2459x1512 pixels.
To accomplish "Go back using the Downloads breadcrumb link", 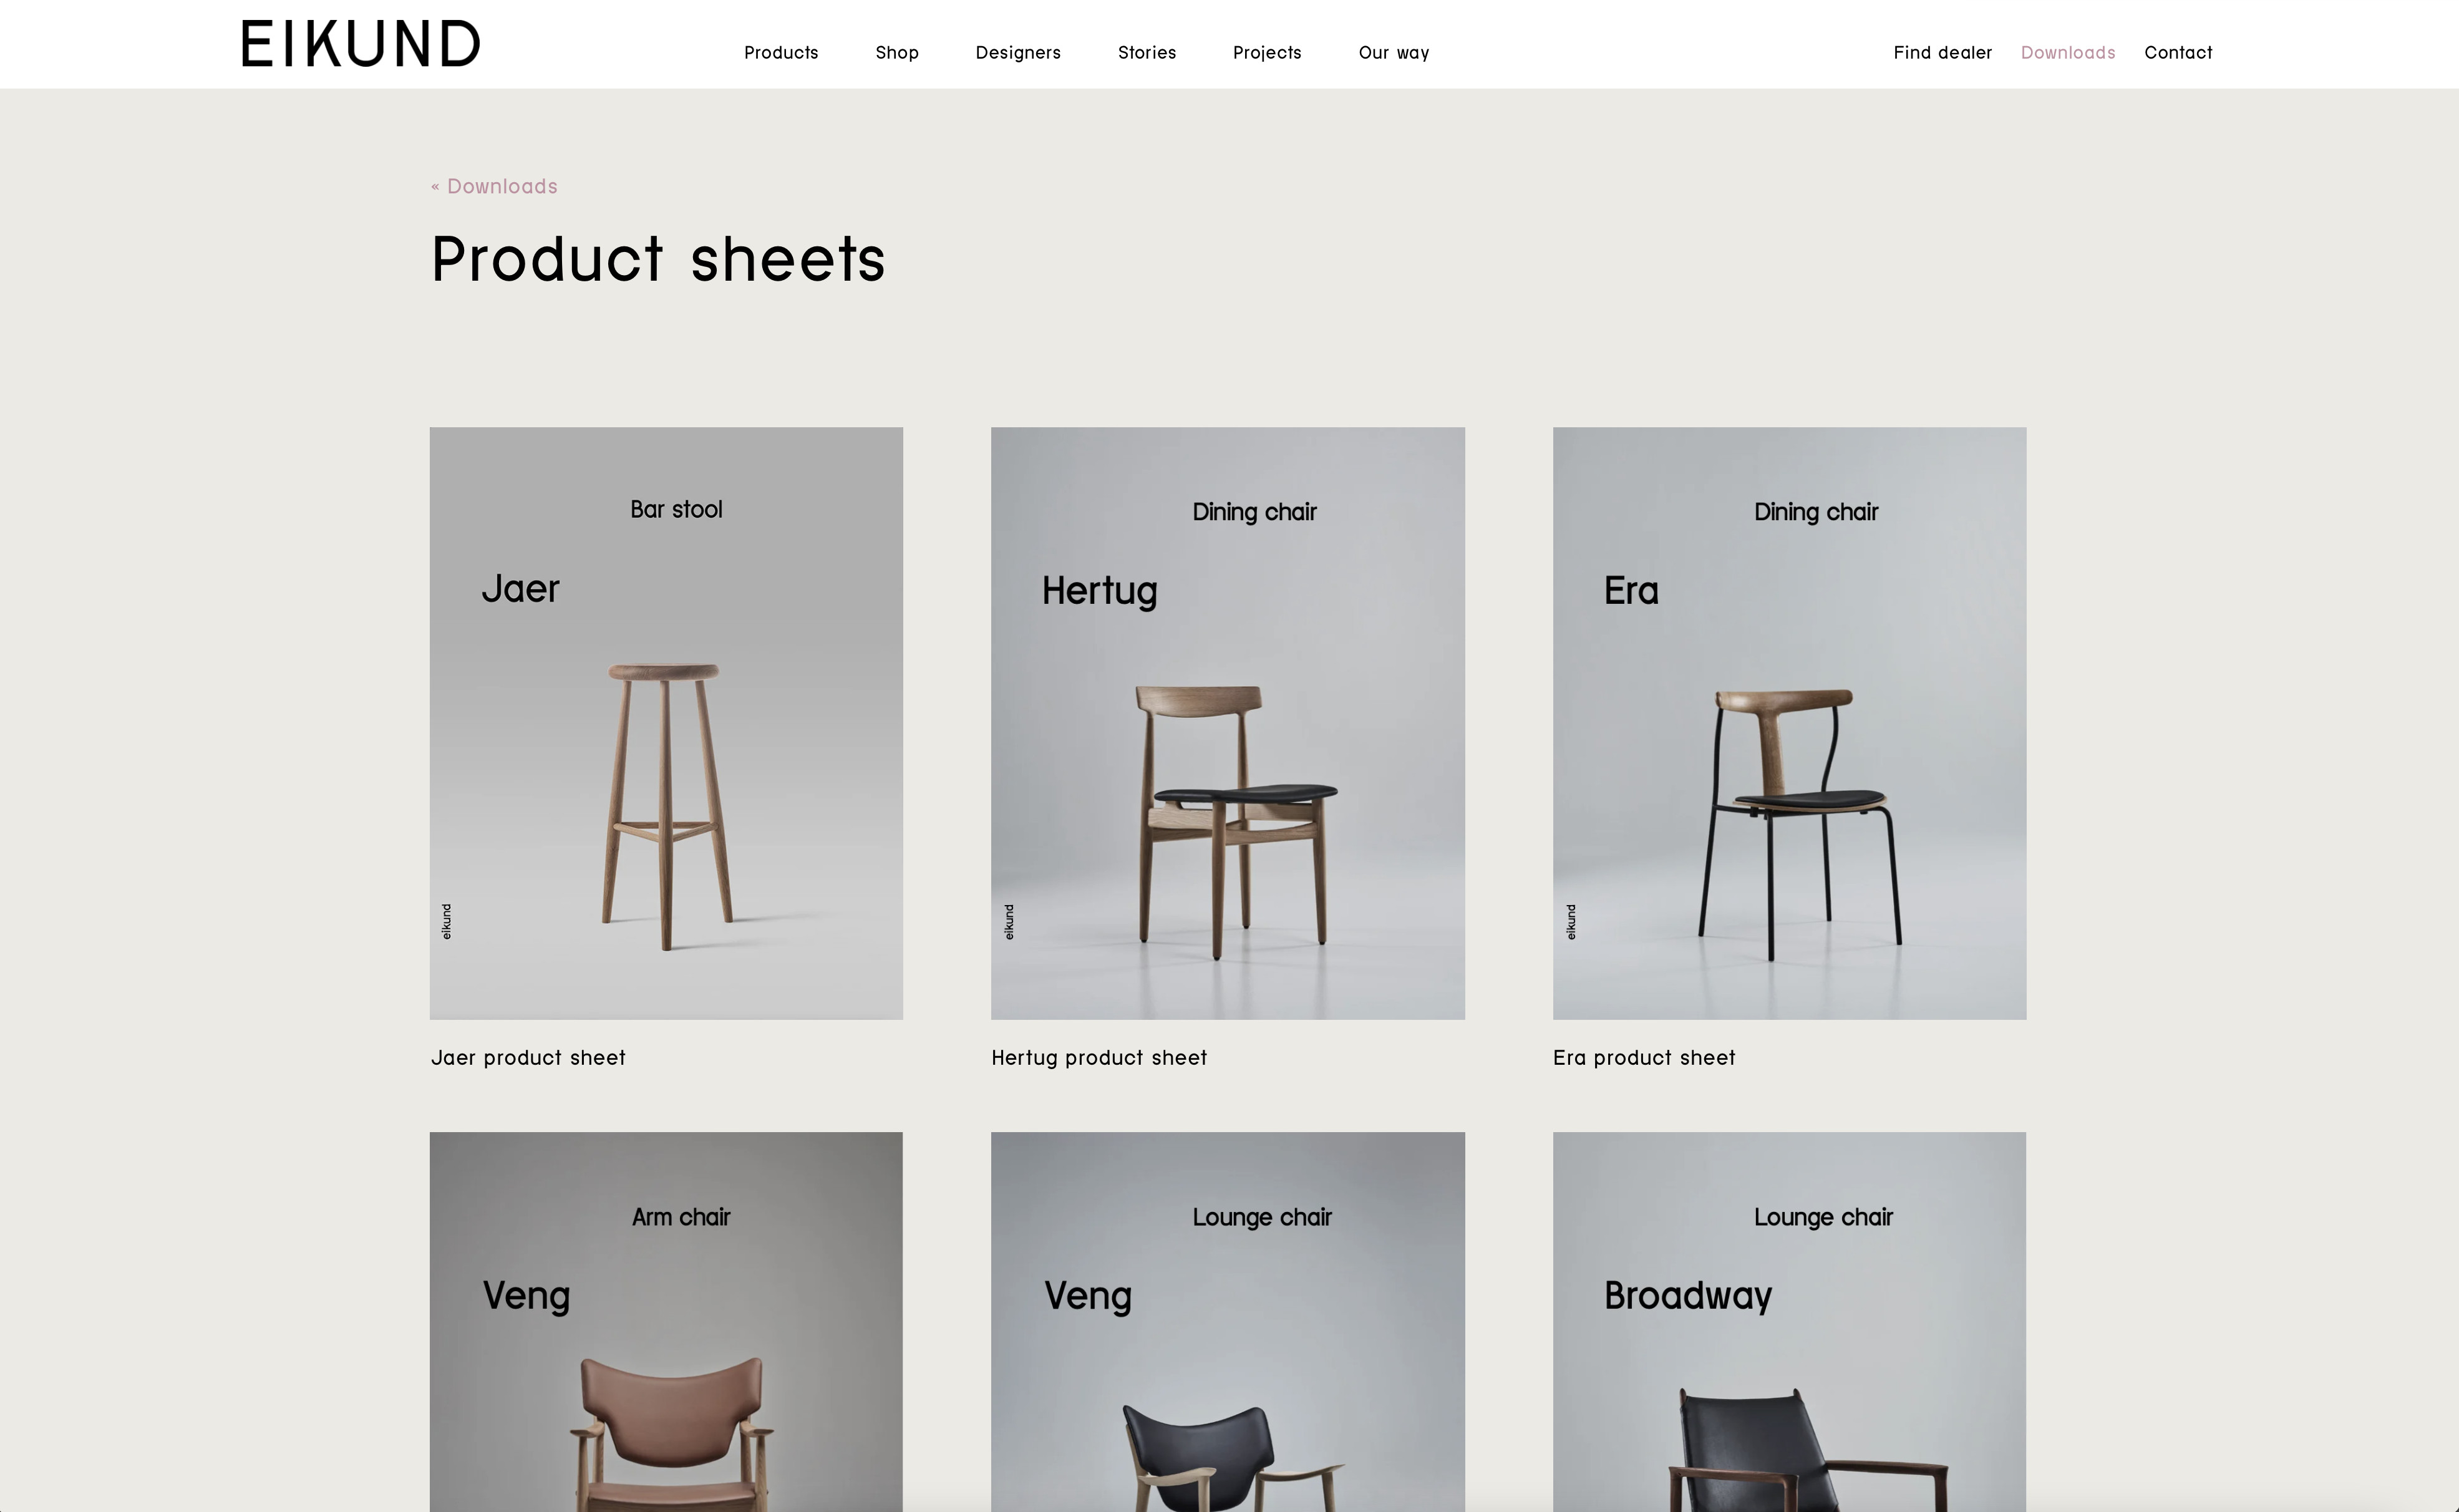I will click(x=494, y=186).
